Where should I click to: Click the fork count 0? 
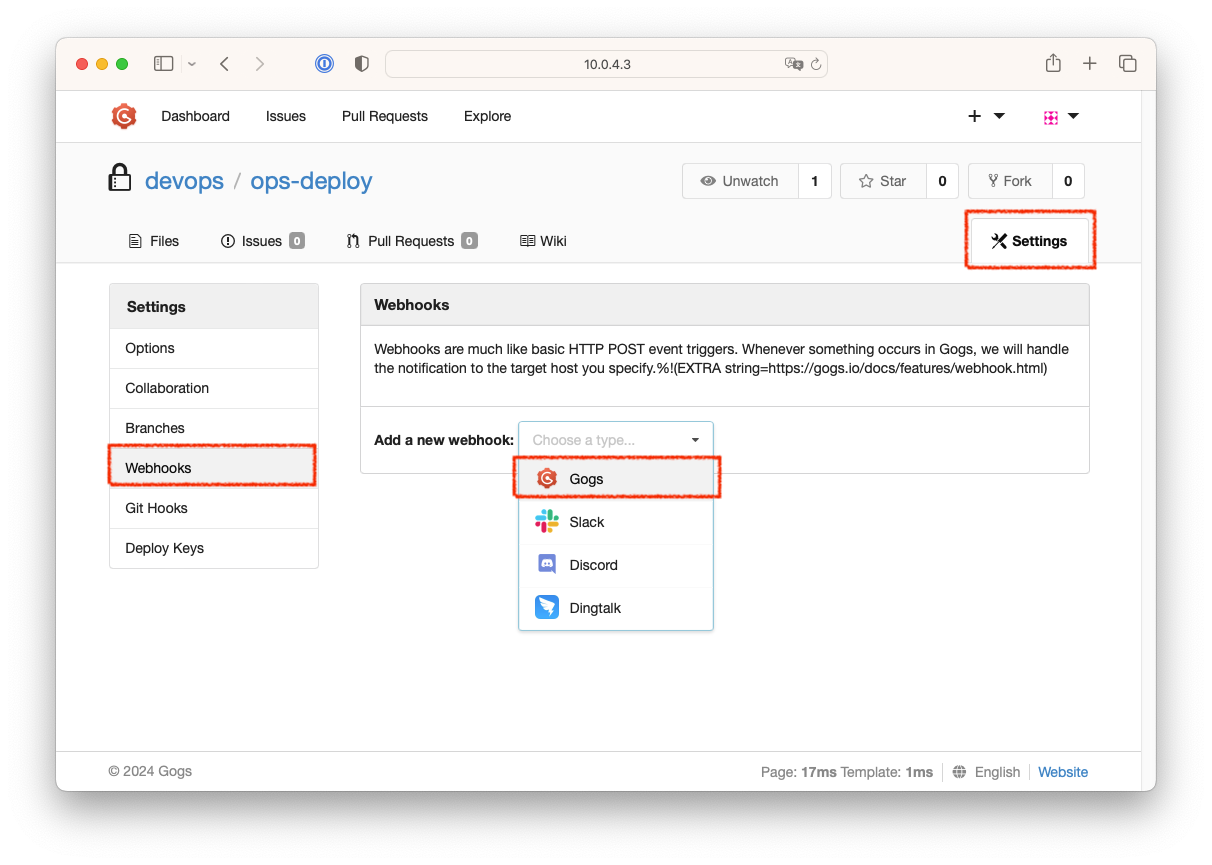tap(1068, 181)
